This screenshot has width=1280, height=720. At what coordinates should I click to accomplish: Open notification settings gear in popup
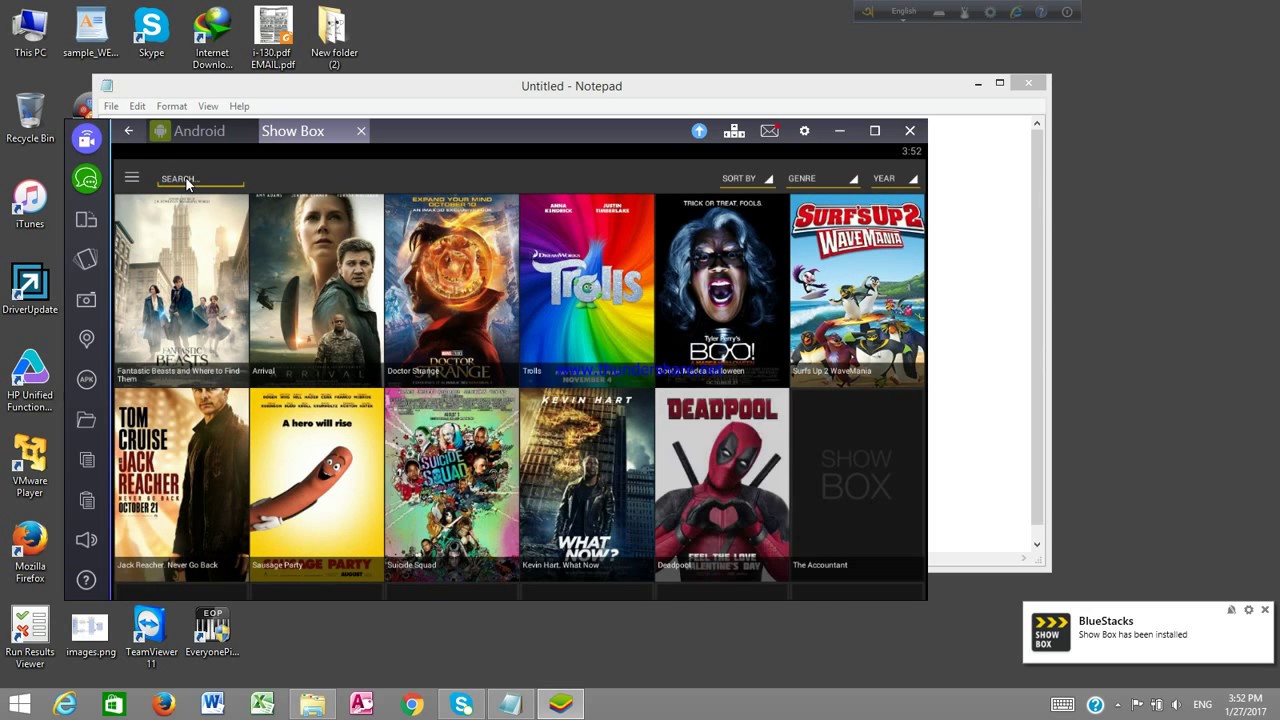1248,610
